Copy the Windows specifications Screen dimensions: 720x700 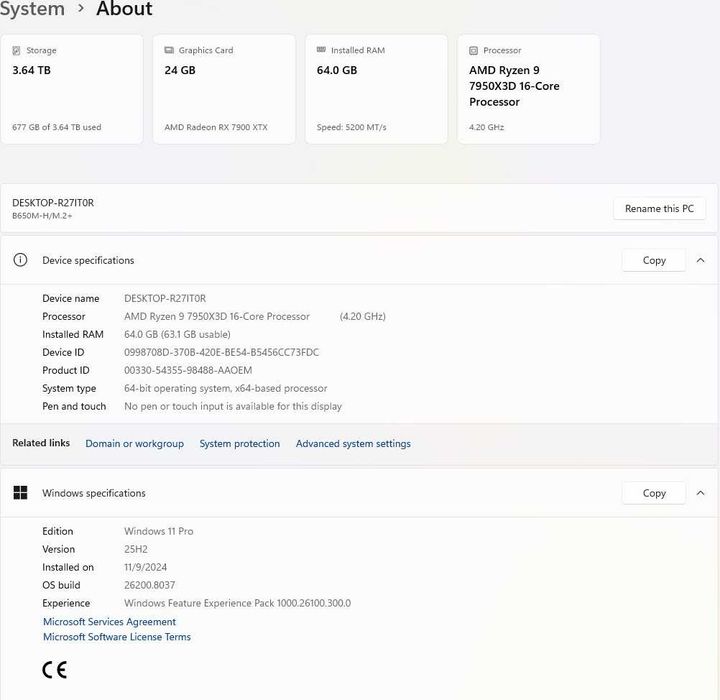654,493
